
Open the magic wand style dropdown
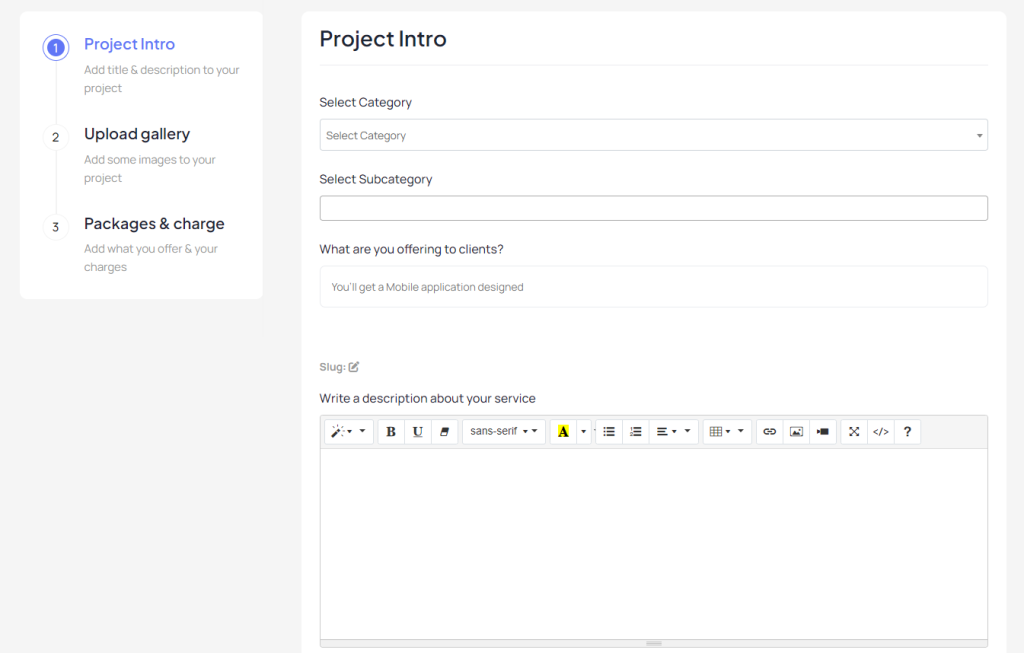(349, 432)
